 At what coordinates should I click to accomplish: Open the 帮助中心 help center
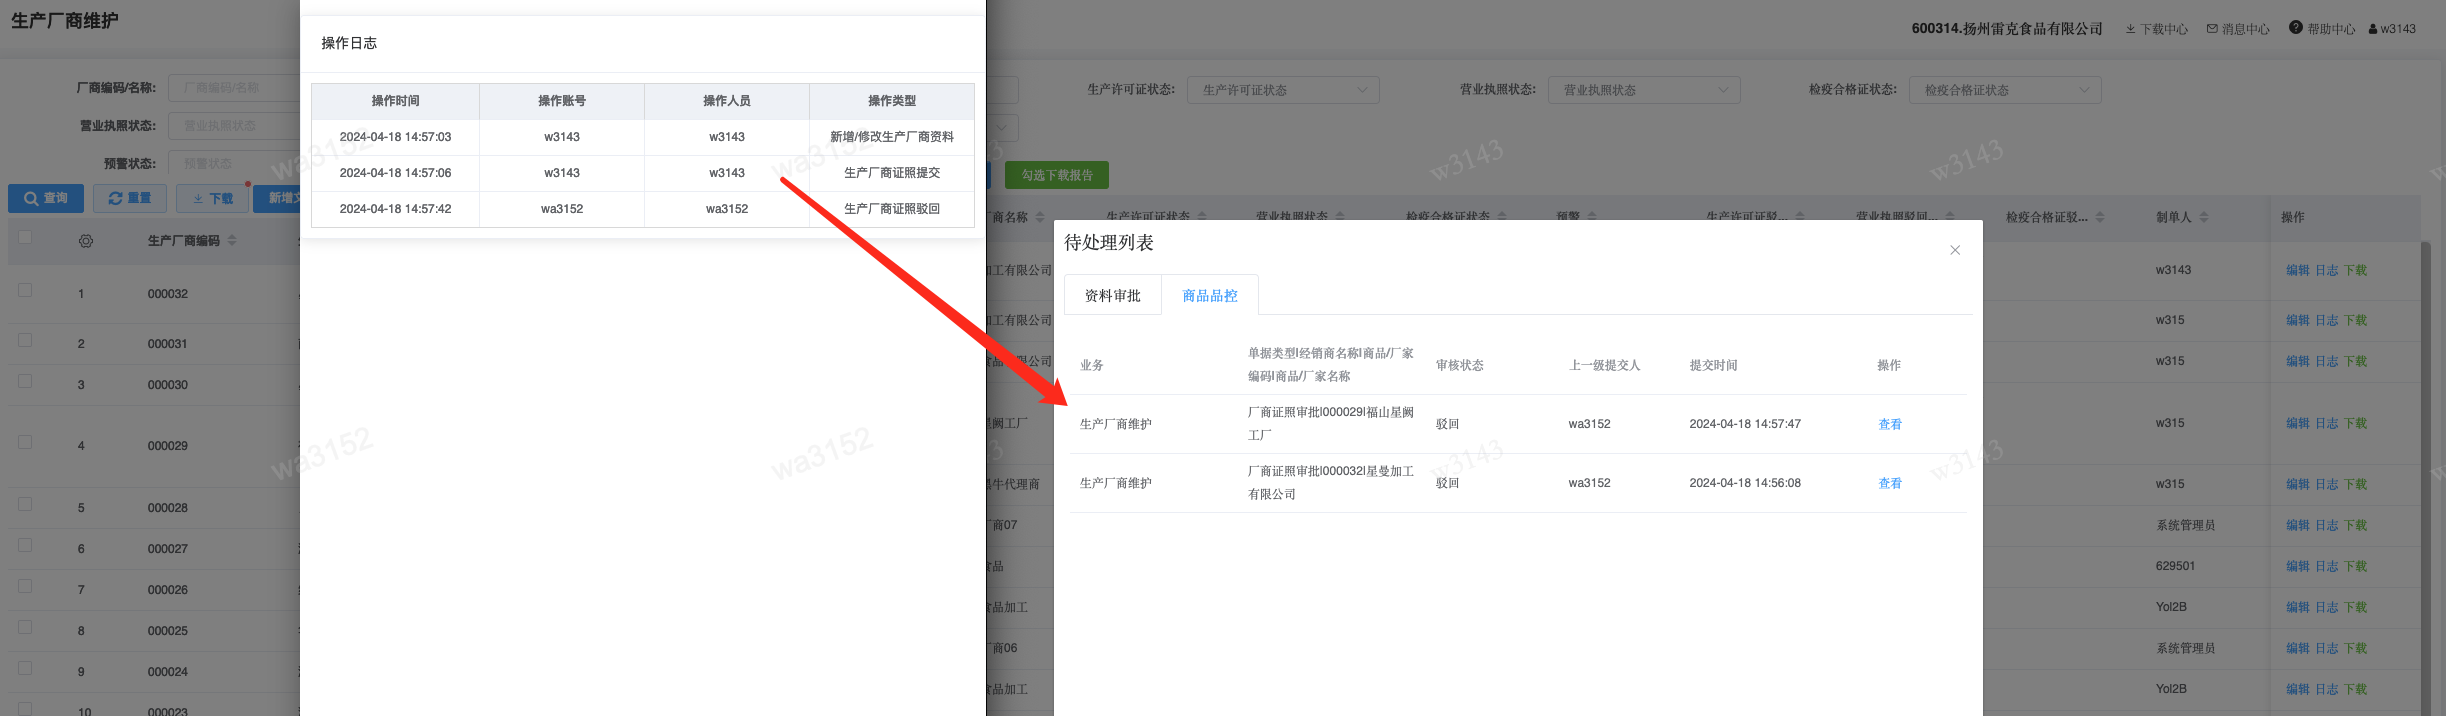click(2322, 29)
